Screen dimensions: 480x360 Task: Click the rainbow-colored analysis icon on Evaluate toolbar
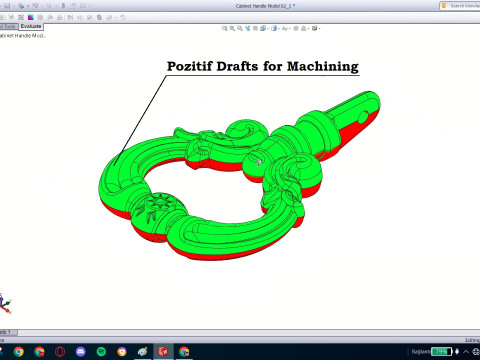click(x=31, y=17)
